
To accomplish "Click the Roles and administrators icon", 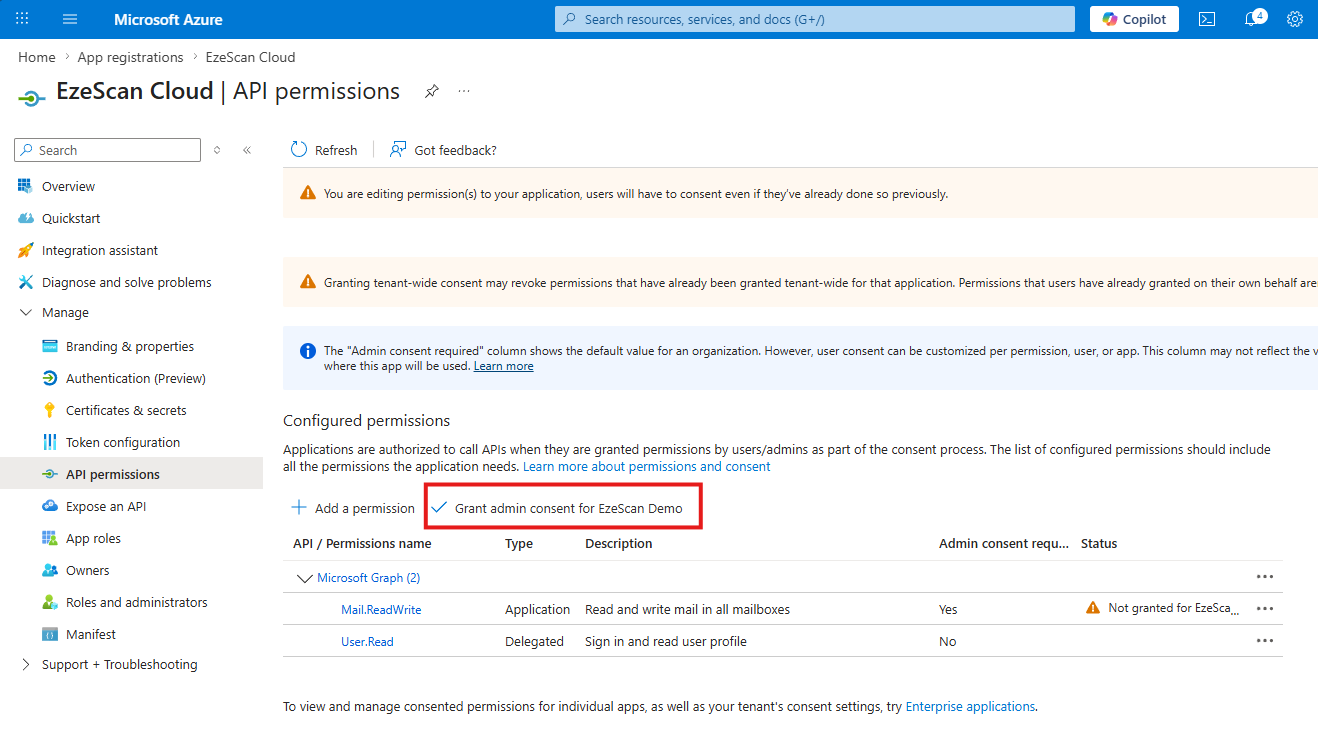I will click(x=50, y=602).
